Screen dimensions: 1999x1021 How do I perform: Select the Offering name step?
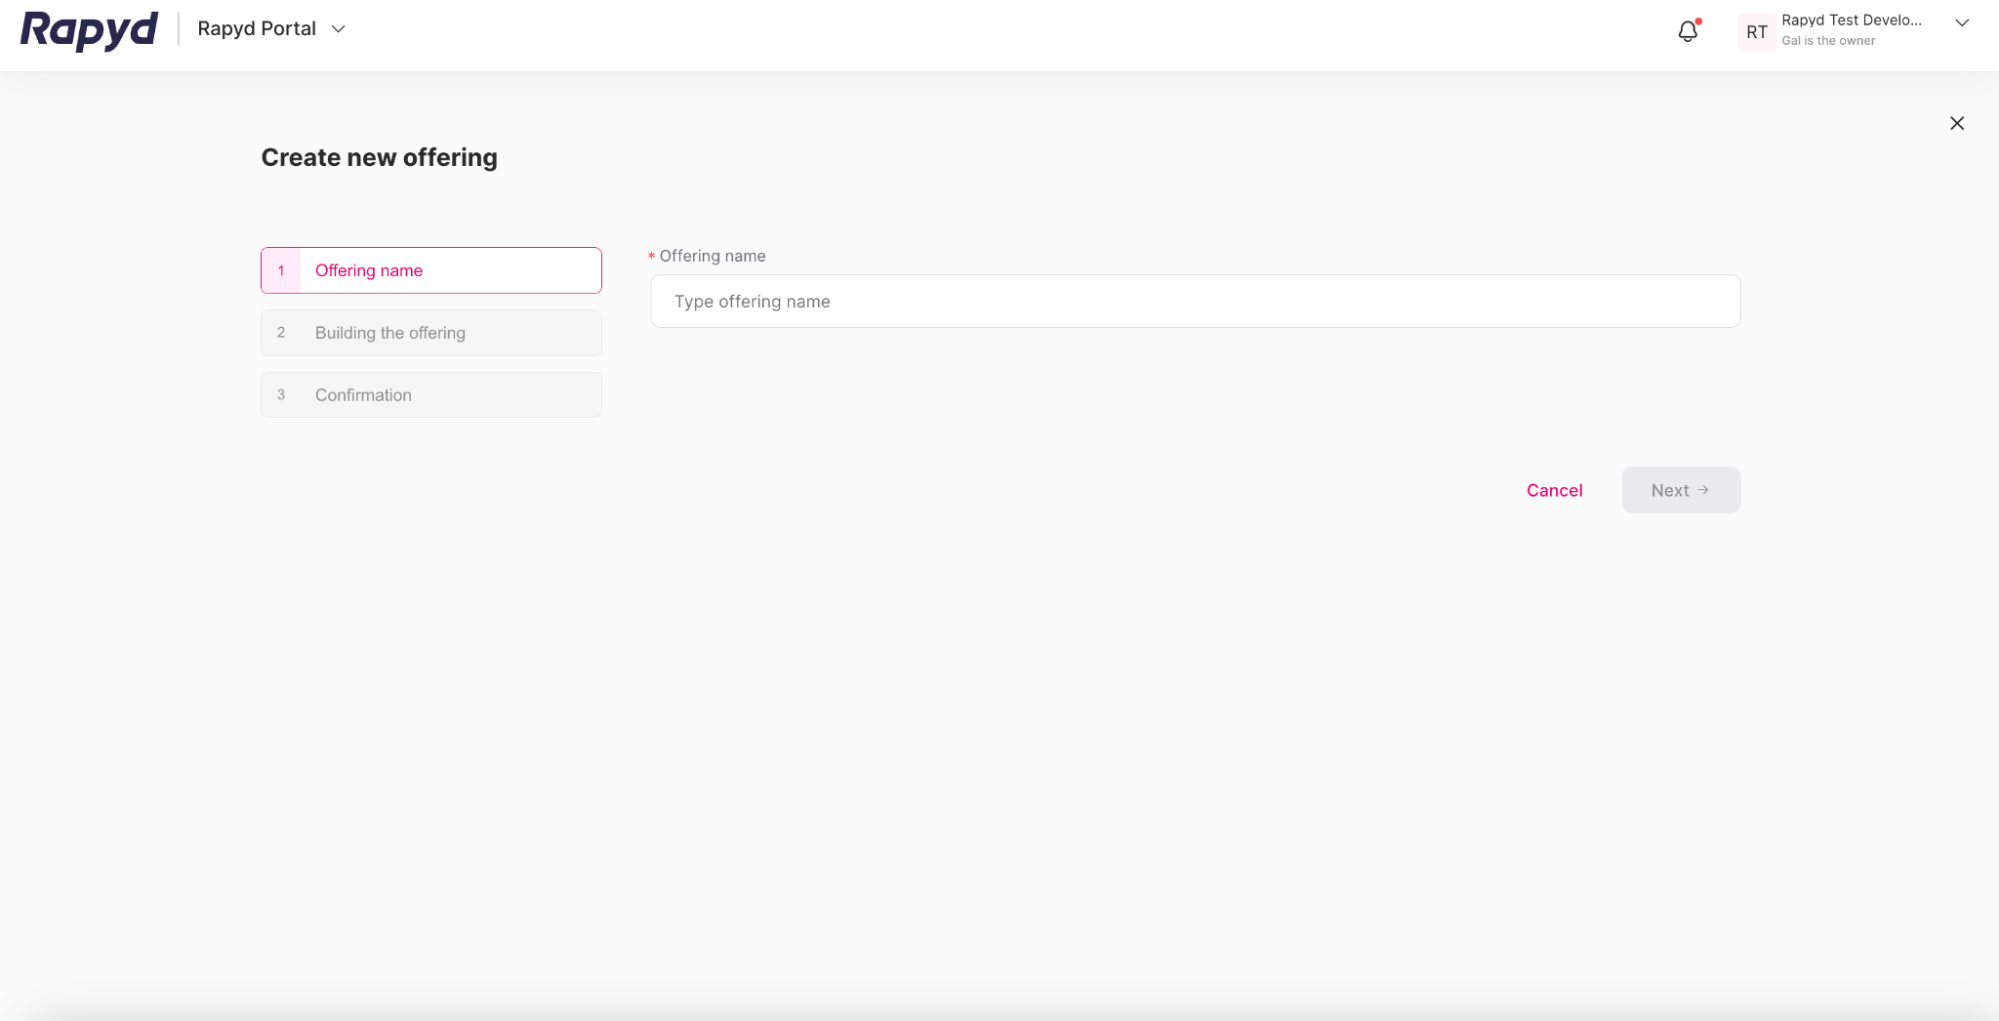430,270
